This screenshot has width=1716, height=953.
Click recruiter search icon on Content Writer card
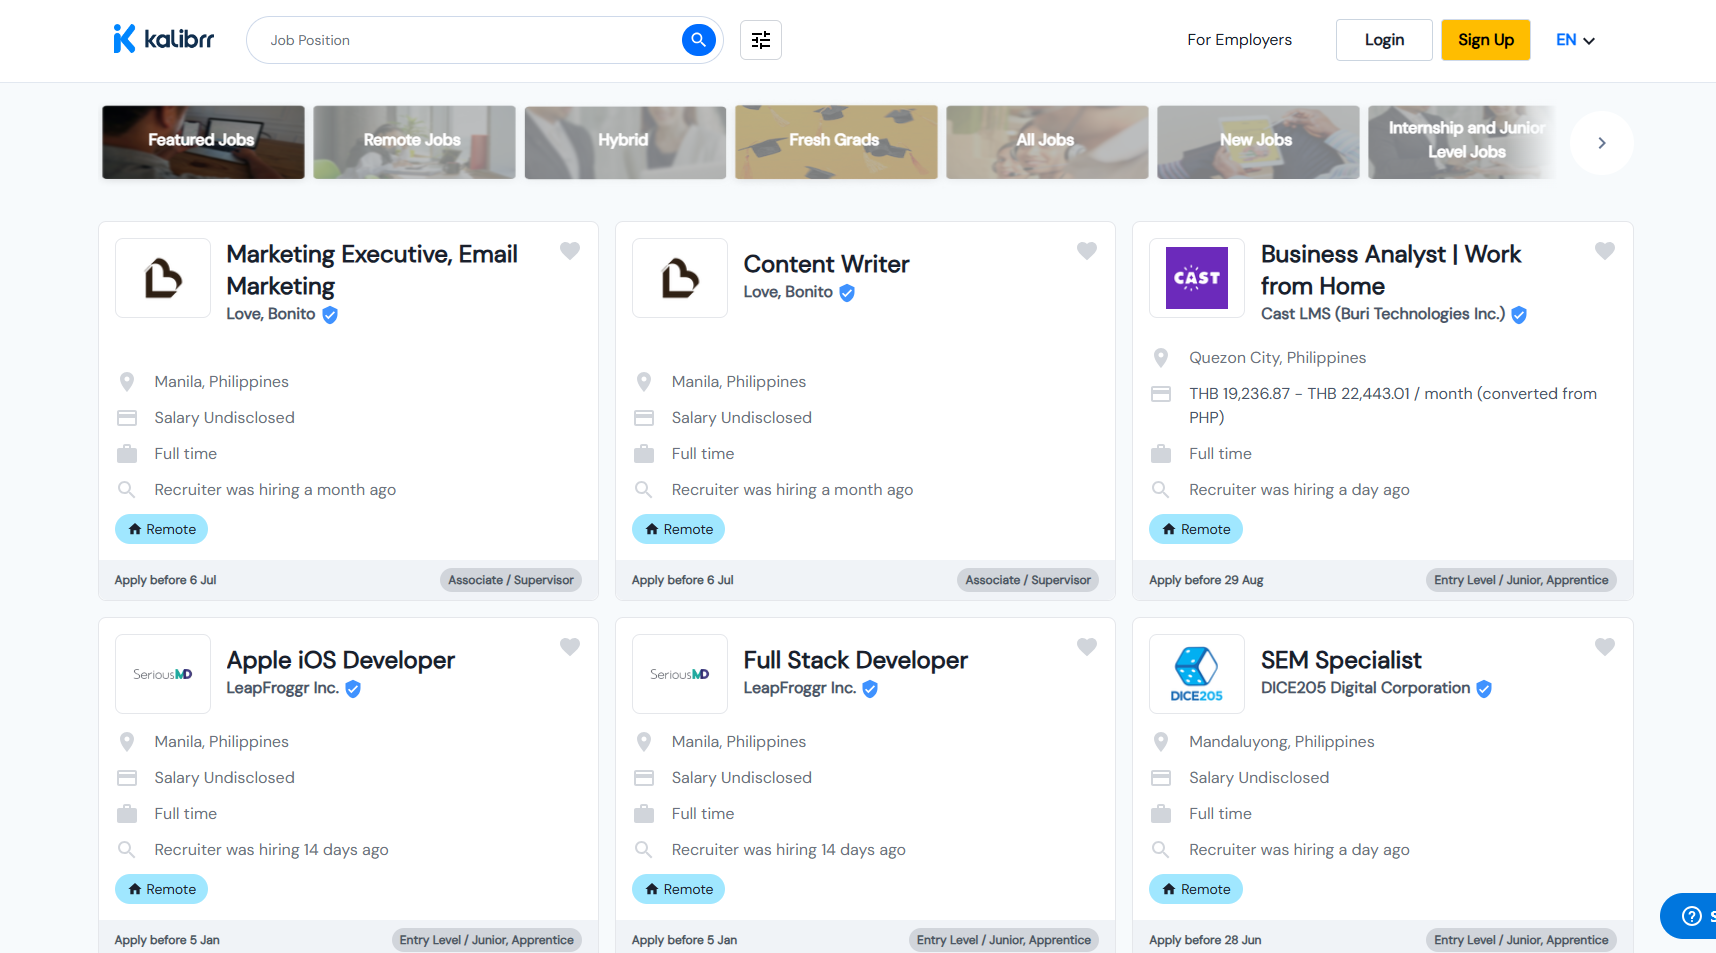[644, 490]
